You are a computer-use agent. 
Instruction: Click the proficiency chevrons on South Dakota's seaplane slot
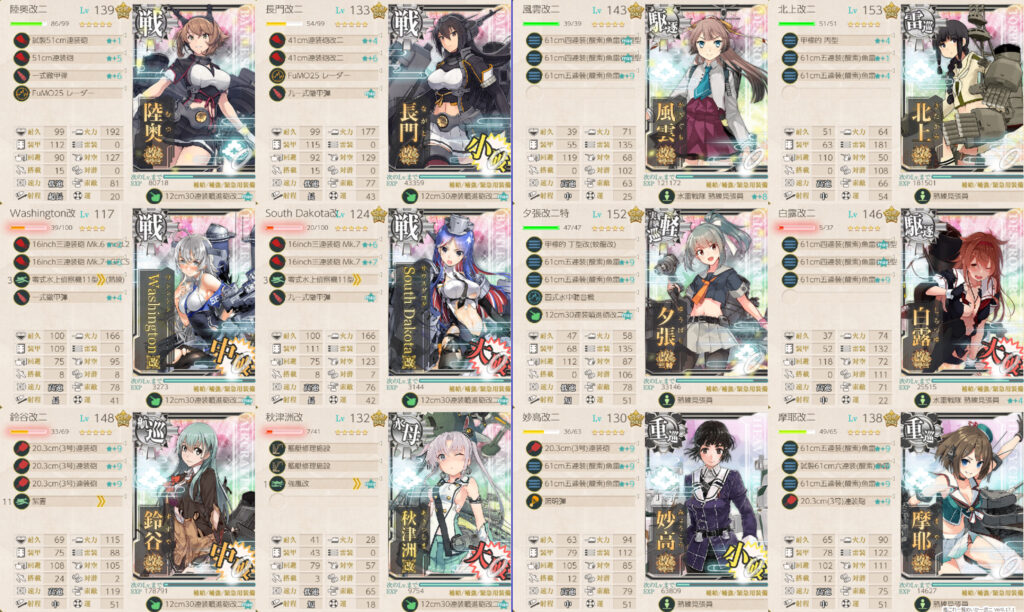[357, 280]
